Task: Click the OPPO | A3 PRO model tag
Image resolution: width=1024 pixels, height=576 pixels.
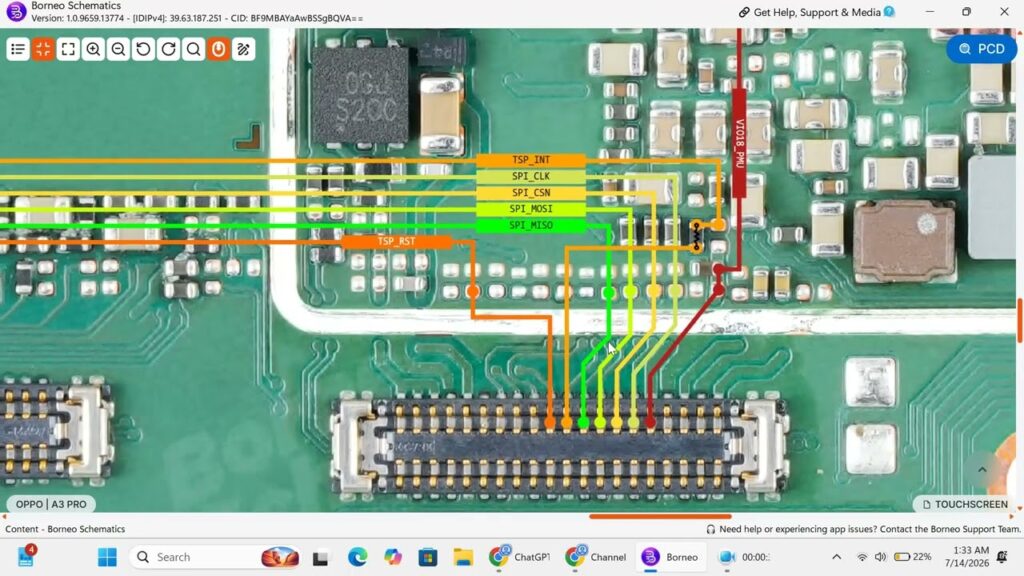Action: point(51,504)
